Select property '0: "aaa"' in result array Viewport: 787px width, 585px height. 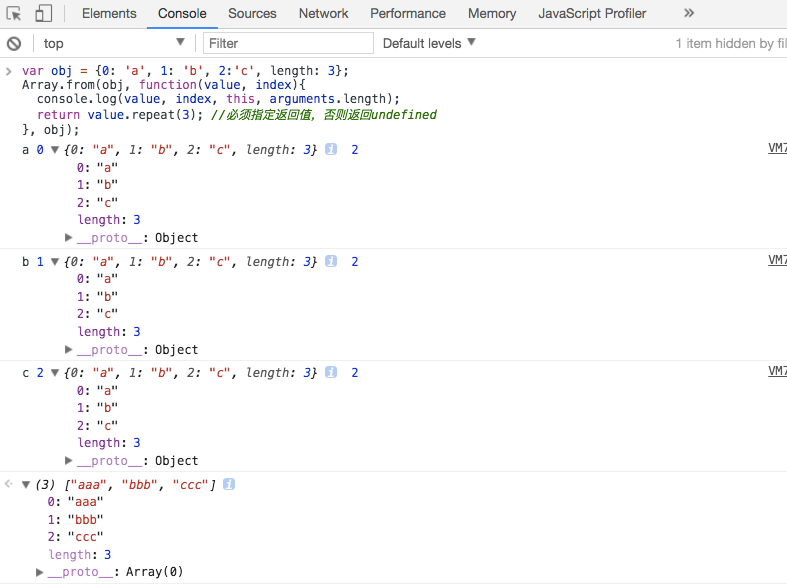point(75,501)
